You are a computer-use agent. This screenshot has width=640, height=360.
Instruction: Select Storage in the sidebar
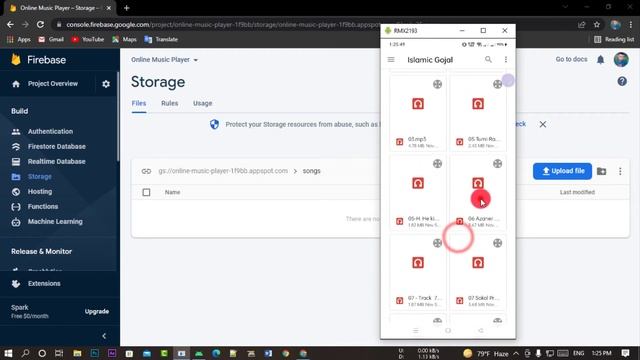40,177
